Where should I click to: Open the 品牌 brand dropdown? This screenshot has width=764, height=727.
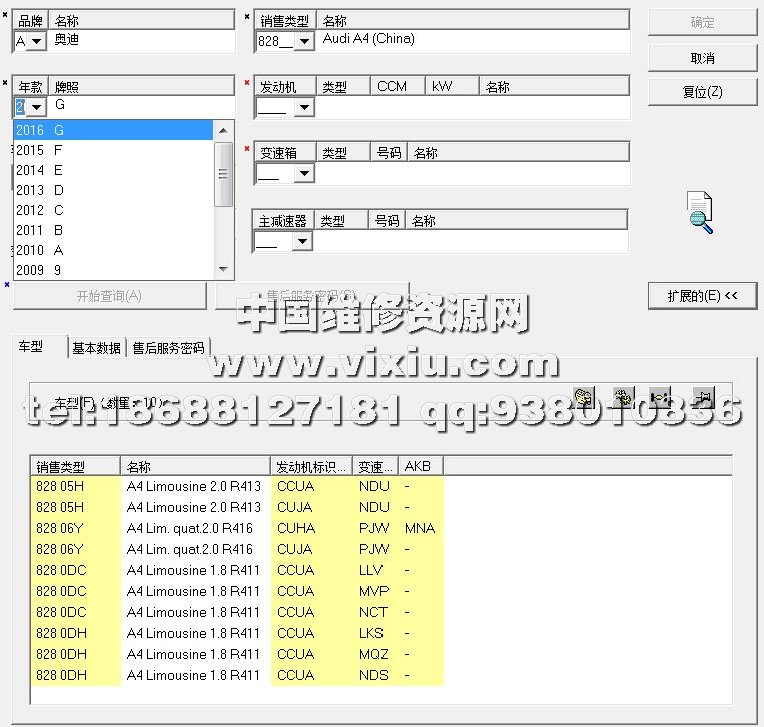[38, 41]
